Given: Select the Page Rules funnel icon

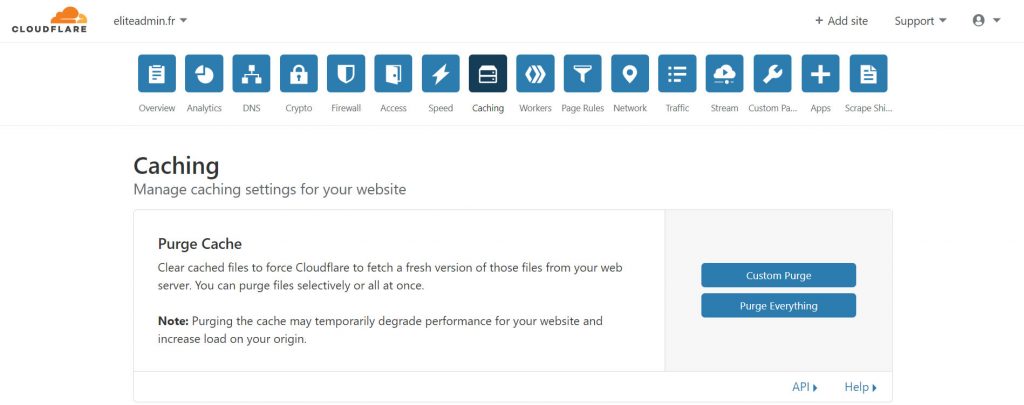Looking at the screenshot, I should pyautogui.click(x=583, y=73).
